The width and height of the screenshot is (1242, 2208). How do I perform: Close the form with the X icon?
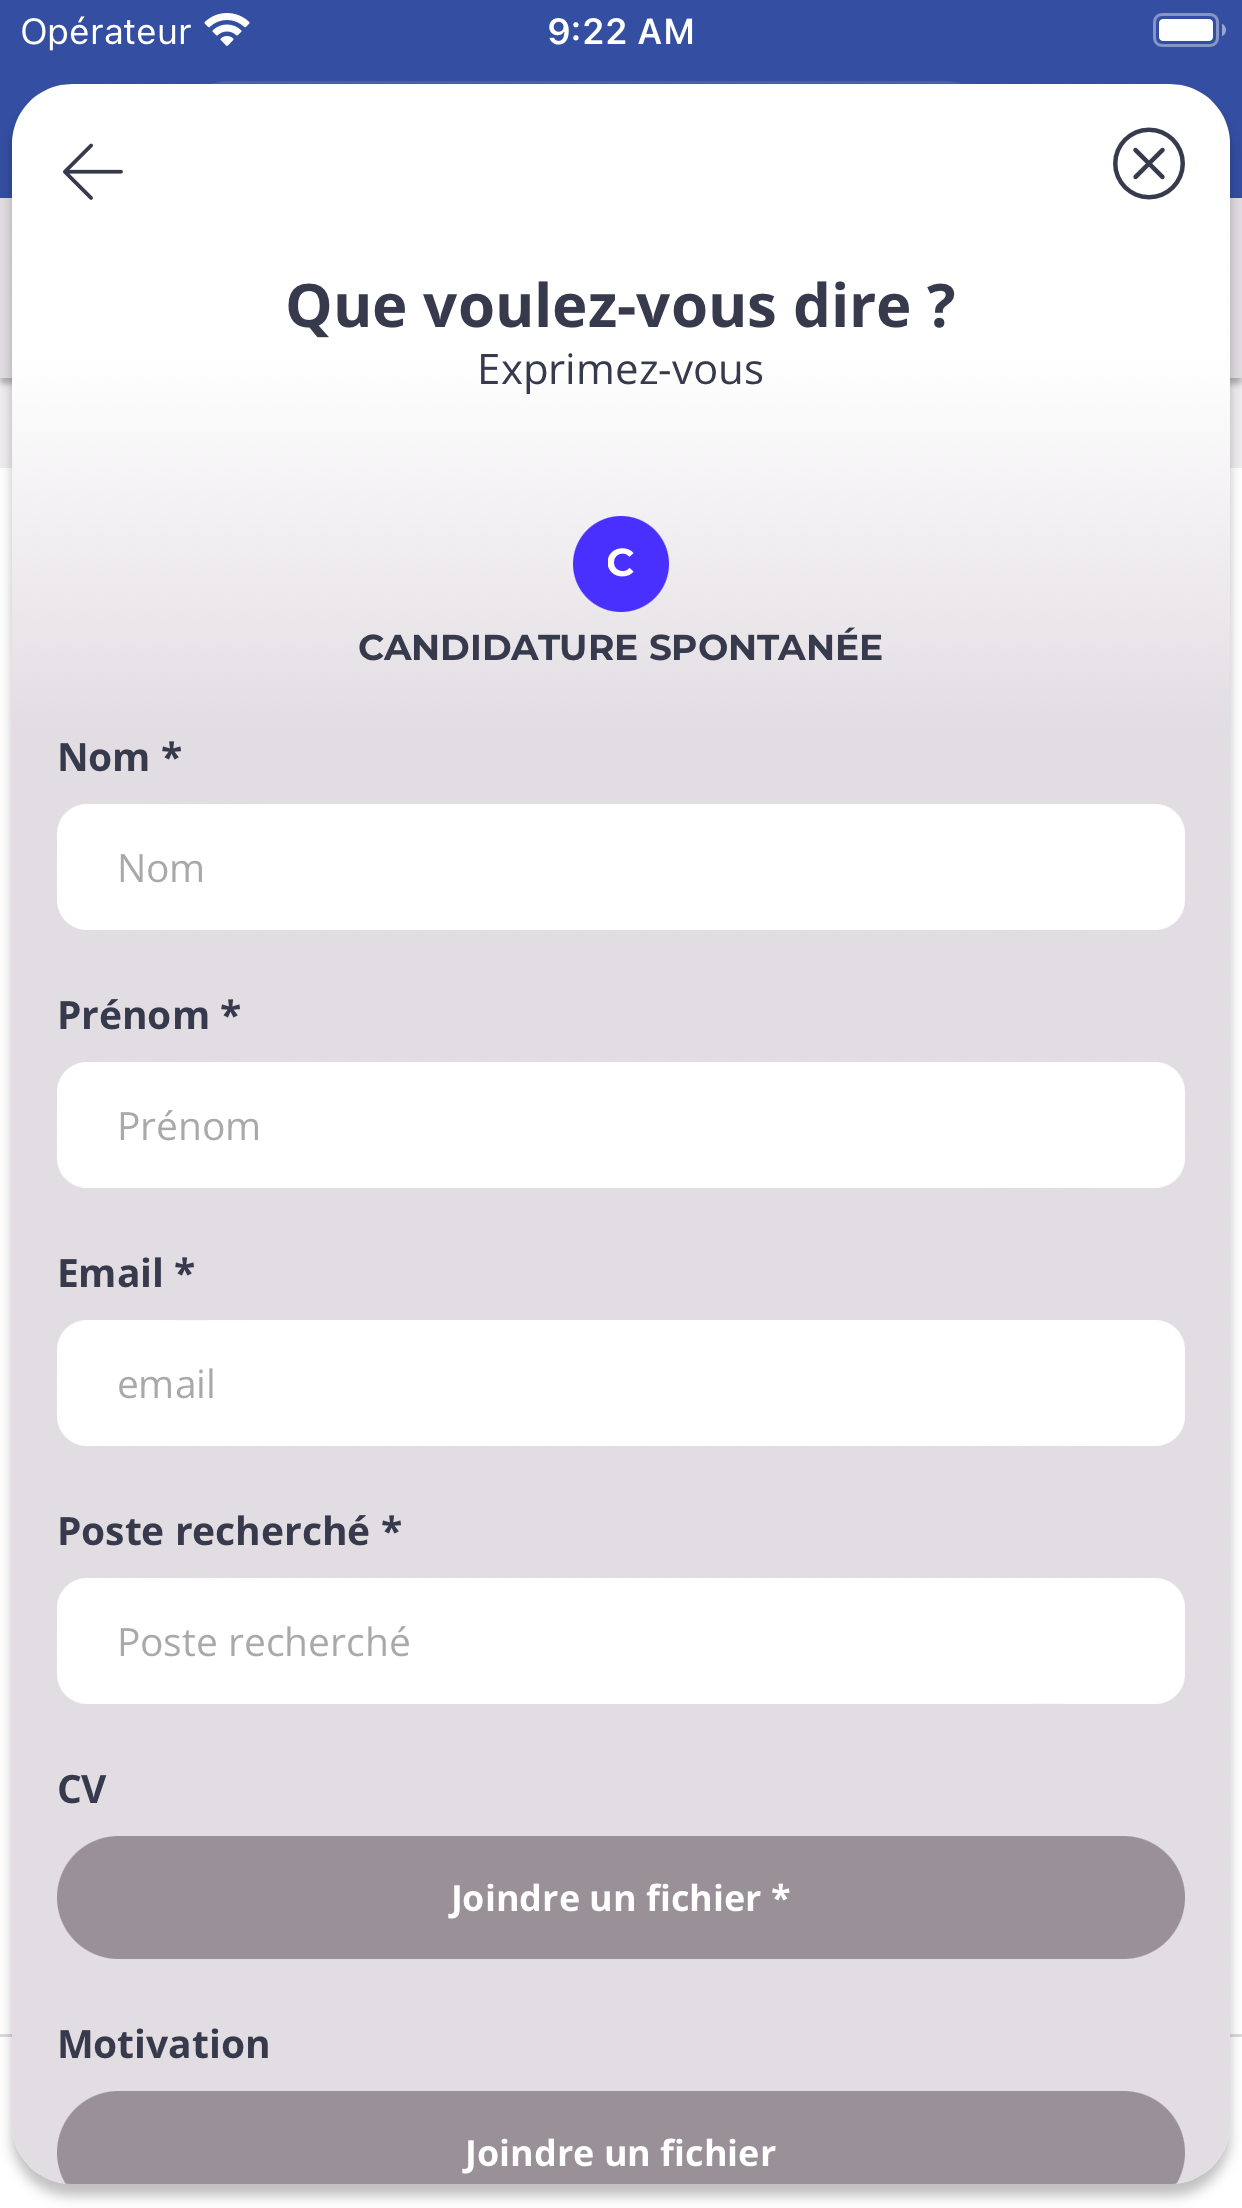pos(1148,164)
